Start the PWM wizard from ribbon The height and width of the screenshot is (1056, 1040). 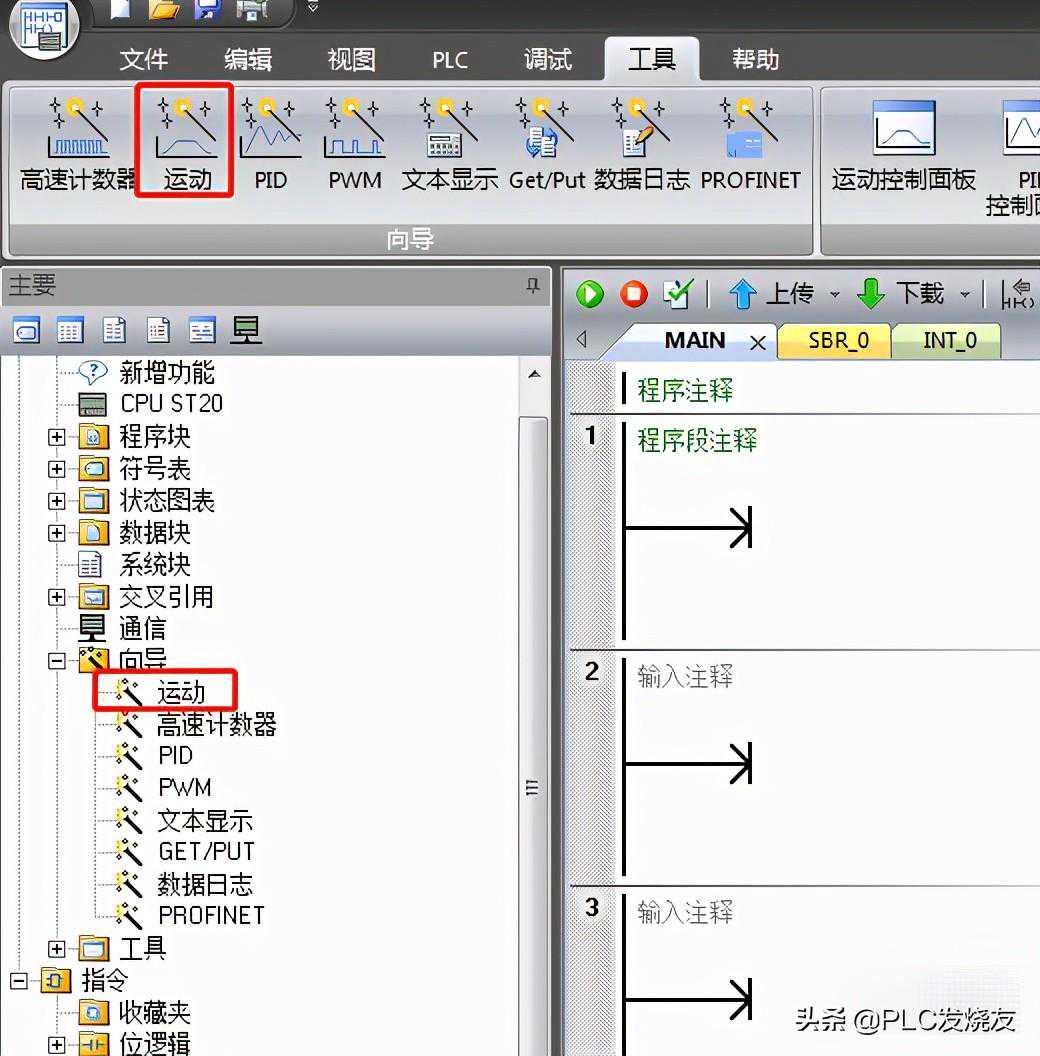(355, 142)
